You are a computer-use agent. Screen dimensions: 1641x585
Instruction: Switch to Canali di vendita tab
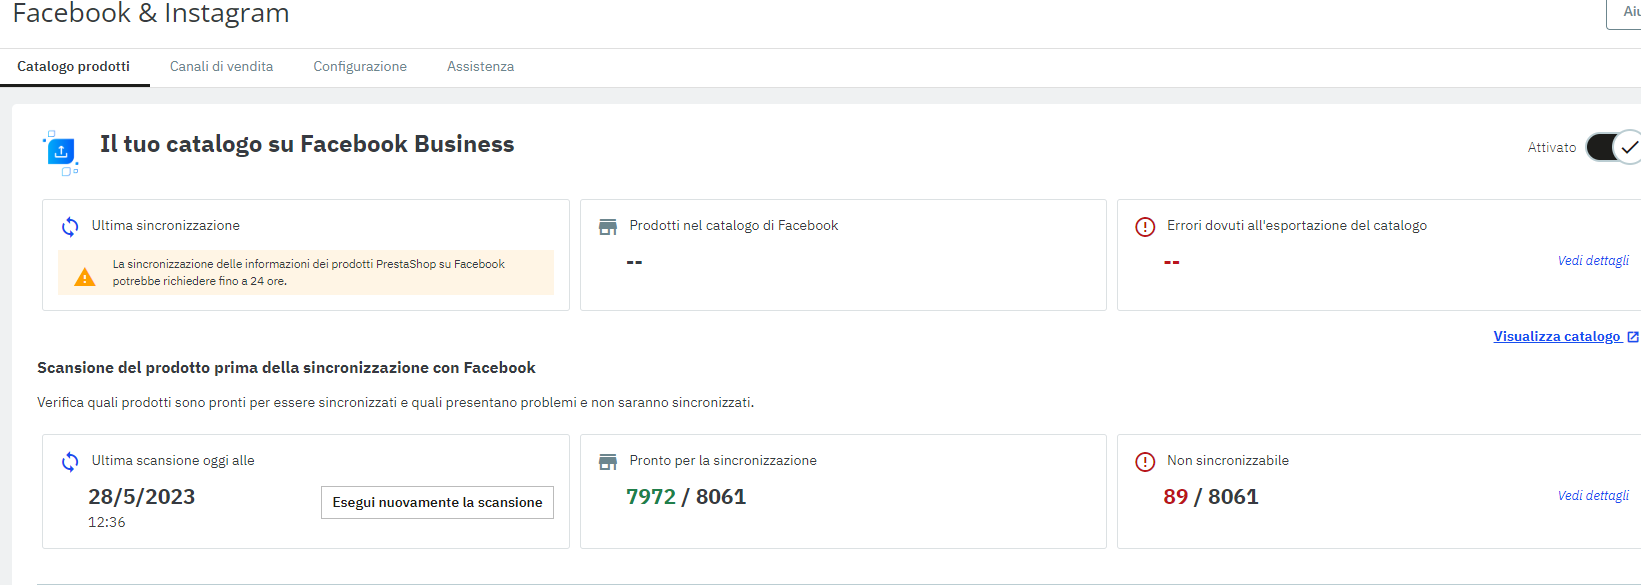(221, 67)
